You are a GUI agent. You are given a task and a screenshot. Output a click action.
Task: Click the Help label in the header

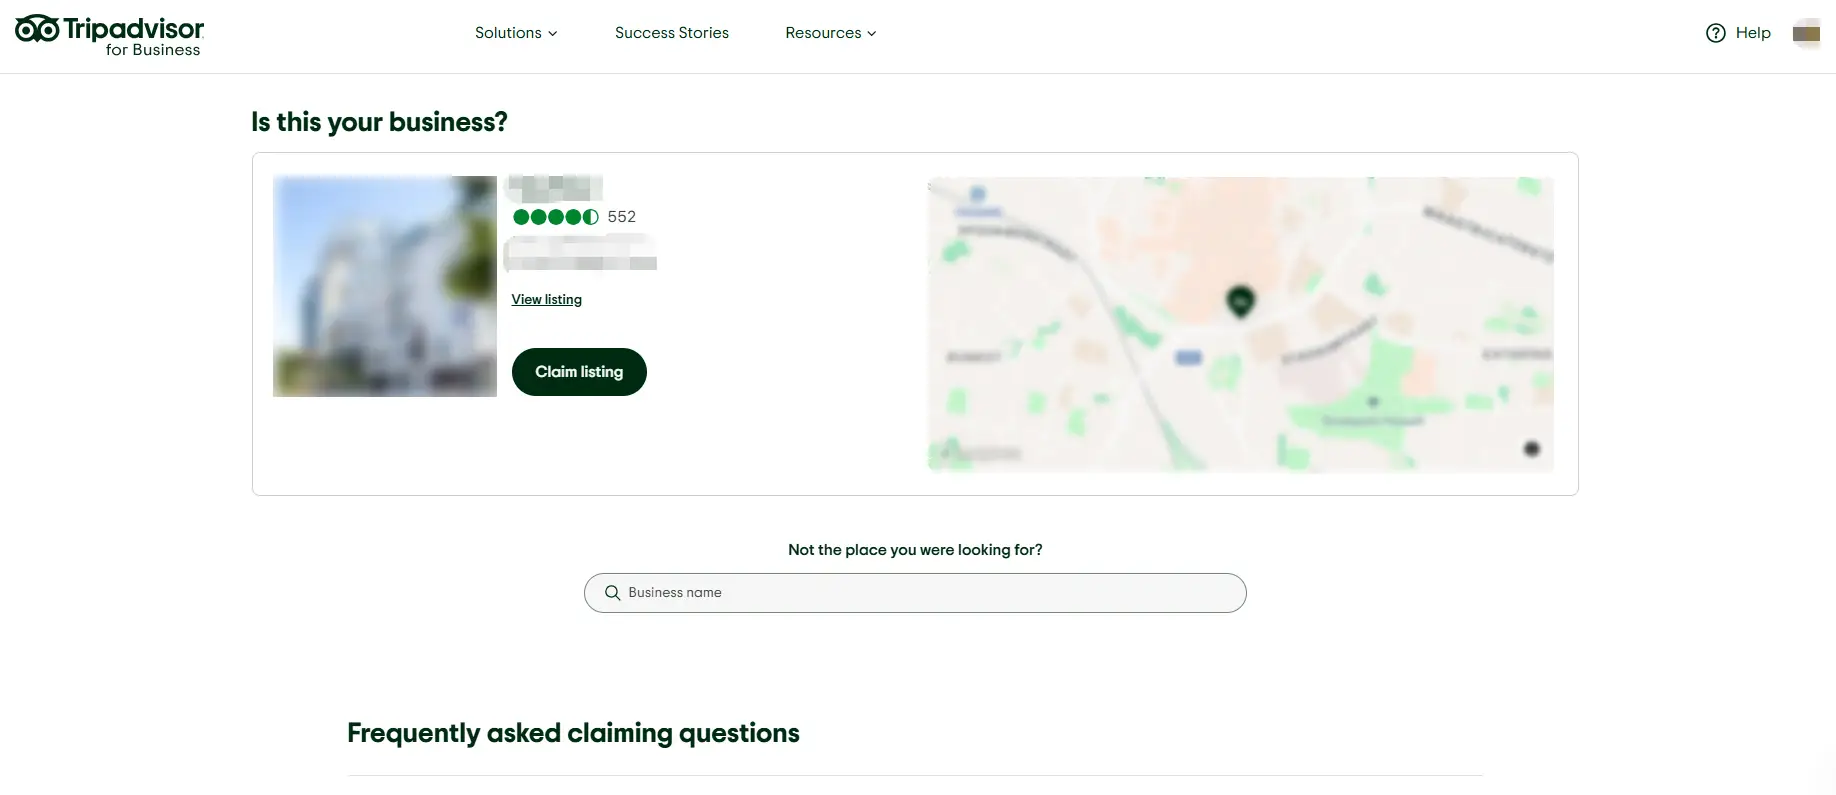[1751, 33]
